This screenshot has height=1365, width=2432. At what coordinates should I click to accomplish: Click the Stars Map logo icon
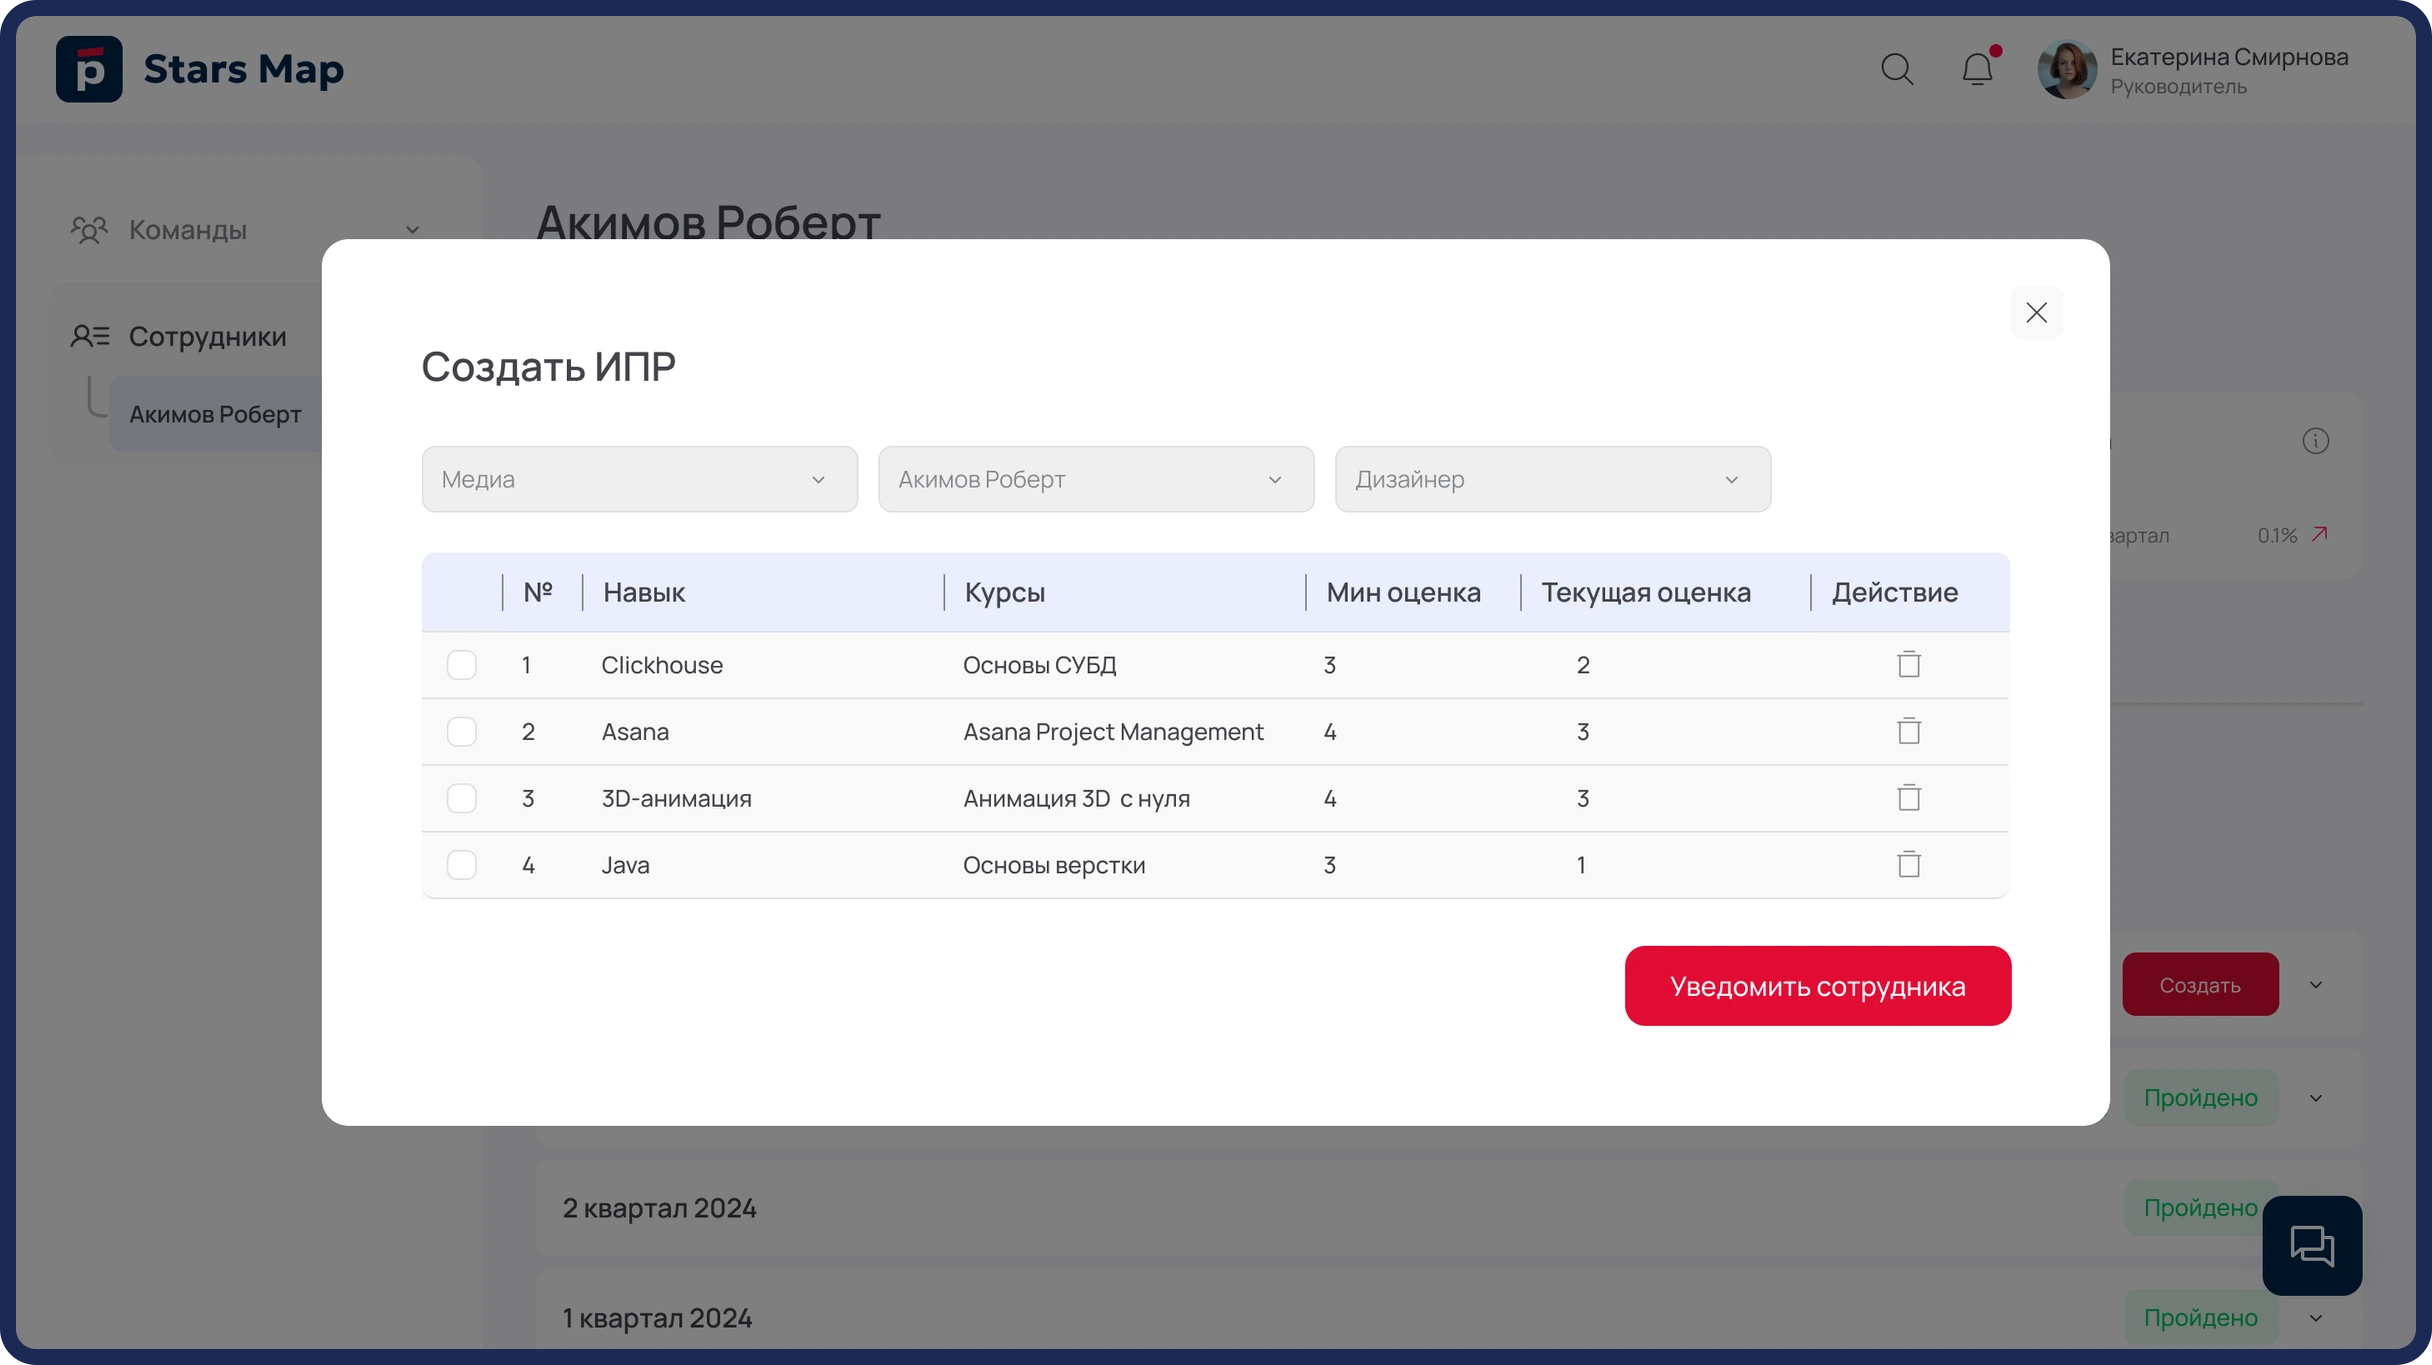(x=89, y=69)
